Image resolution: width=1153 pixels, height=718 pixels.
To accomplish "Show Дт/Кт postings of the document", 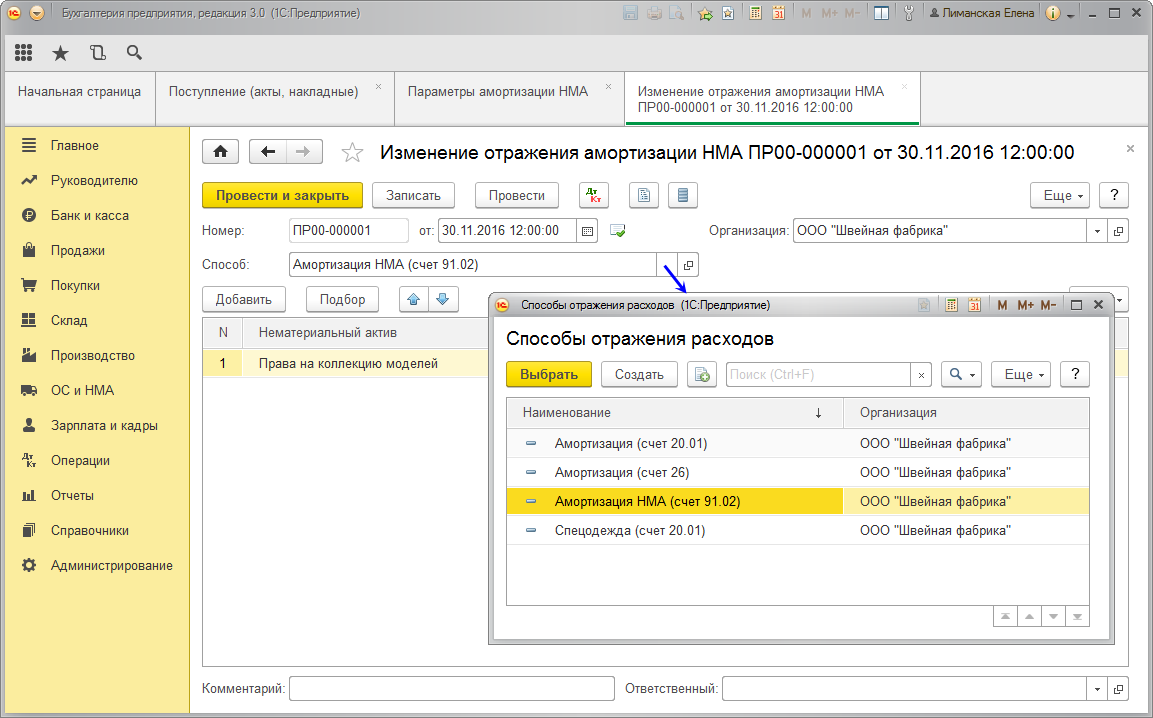I will point(594,195).
